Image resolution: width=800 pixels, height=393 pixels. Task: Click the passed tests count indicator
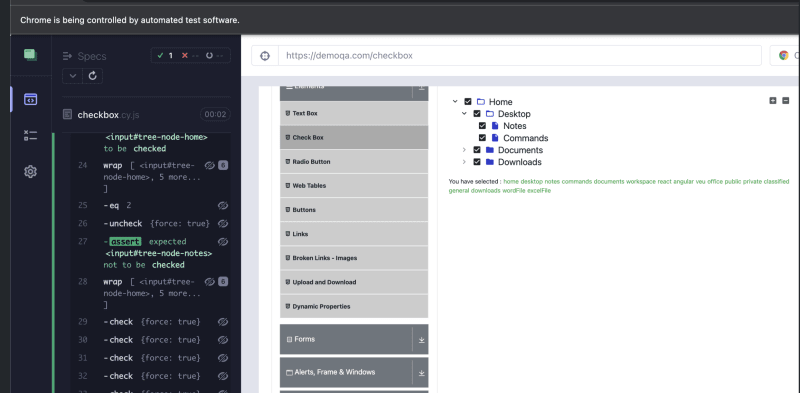coord(165,56)
